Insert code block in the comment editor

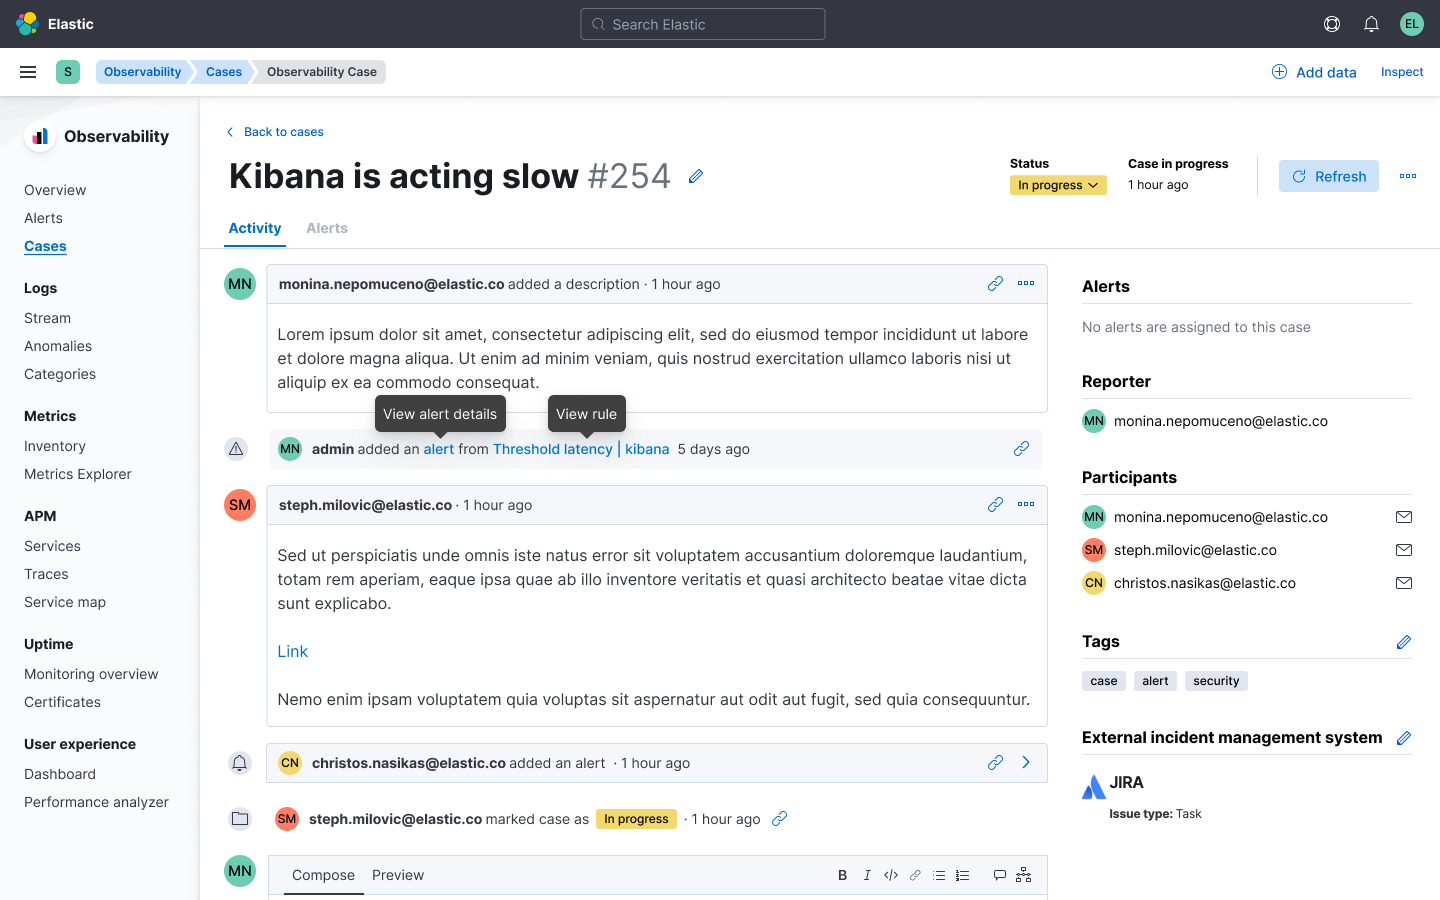click(891, 875)
